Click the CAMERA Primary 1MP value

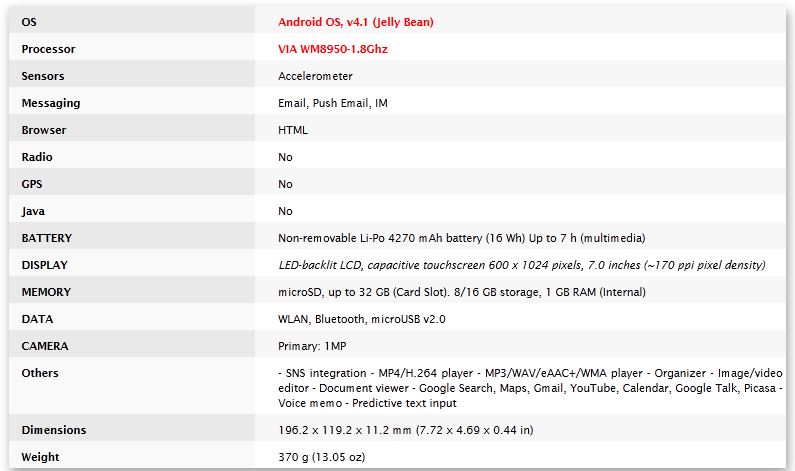click(x=312, y=346)
